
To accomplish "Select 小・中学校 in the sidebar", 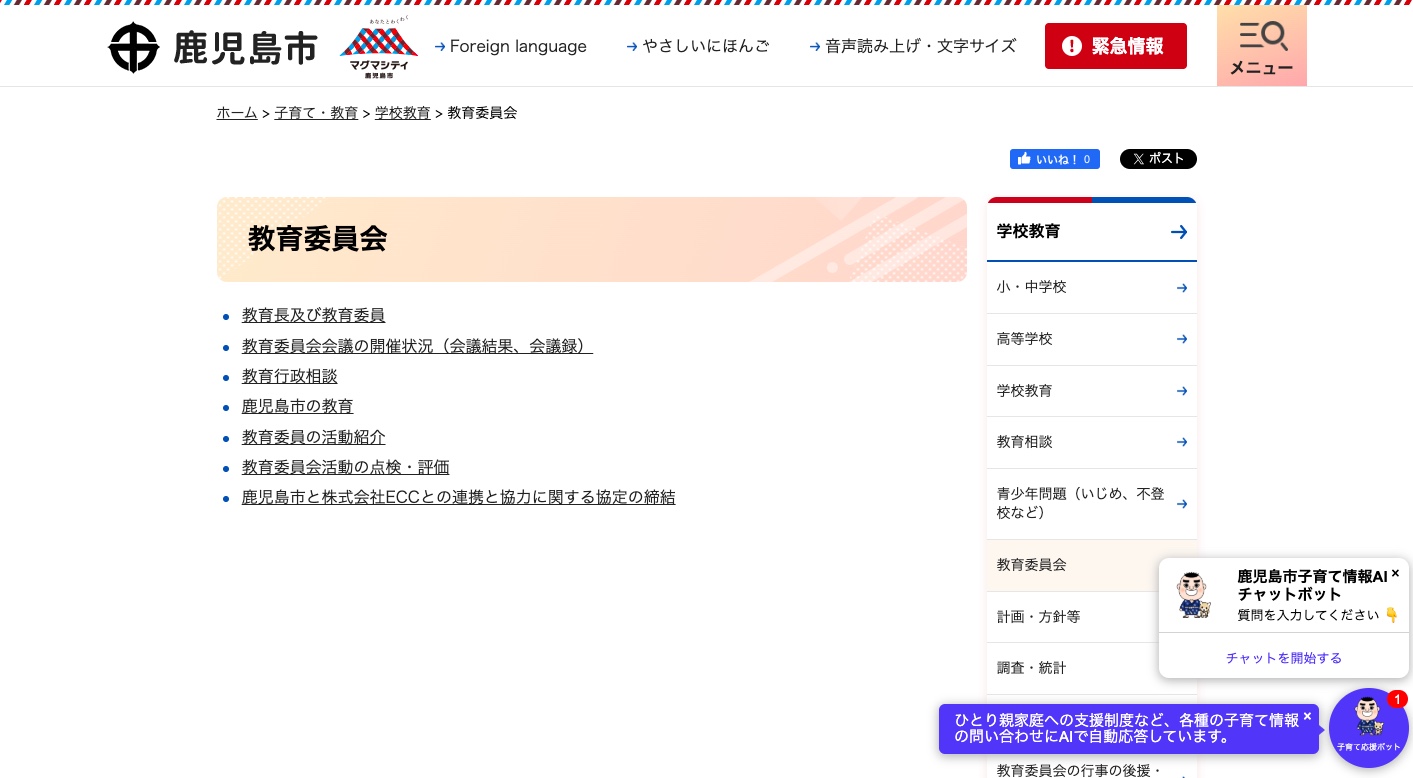I will point(1031,287).
